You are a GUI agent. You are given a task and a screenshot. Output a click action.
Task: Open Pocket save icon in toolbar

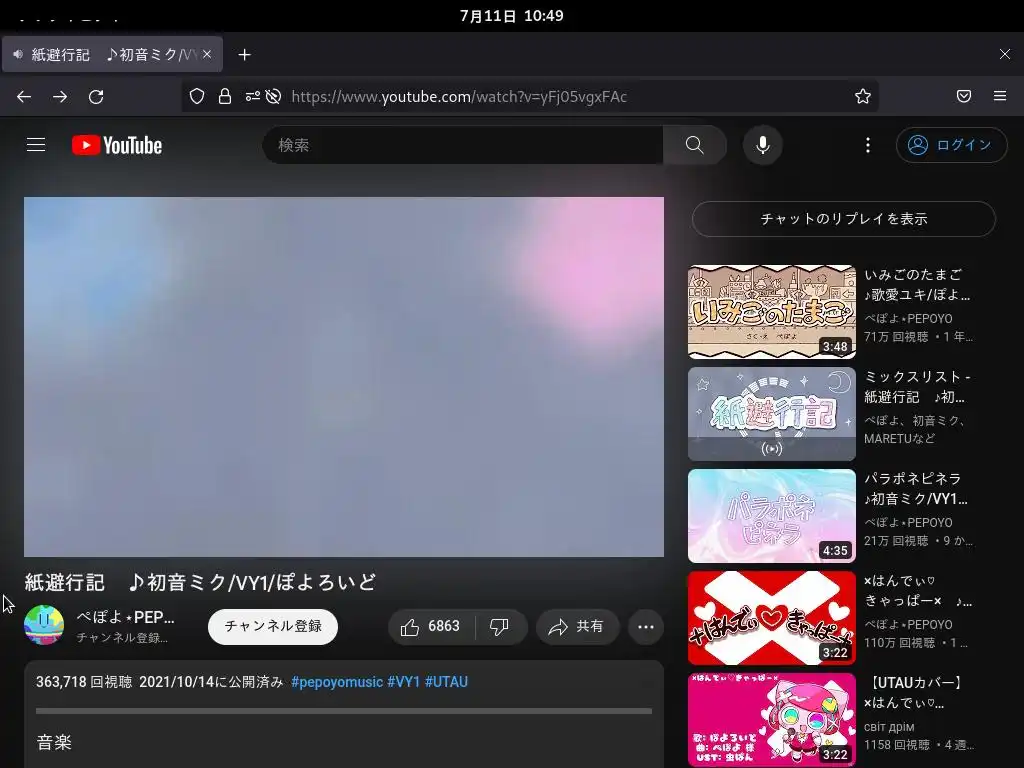coord(964,97)
